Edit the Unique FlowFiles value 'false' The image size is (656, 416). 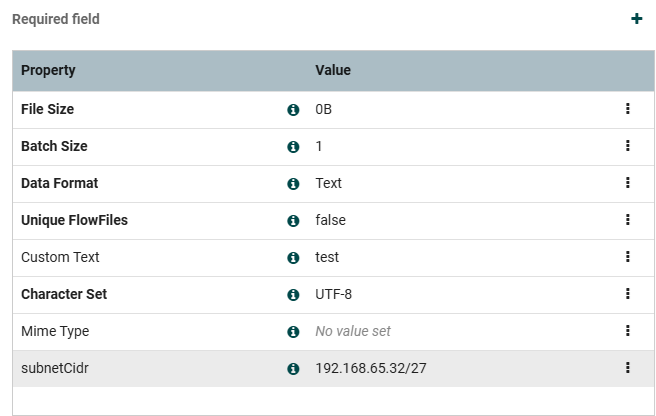click(330, 220)
